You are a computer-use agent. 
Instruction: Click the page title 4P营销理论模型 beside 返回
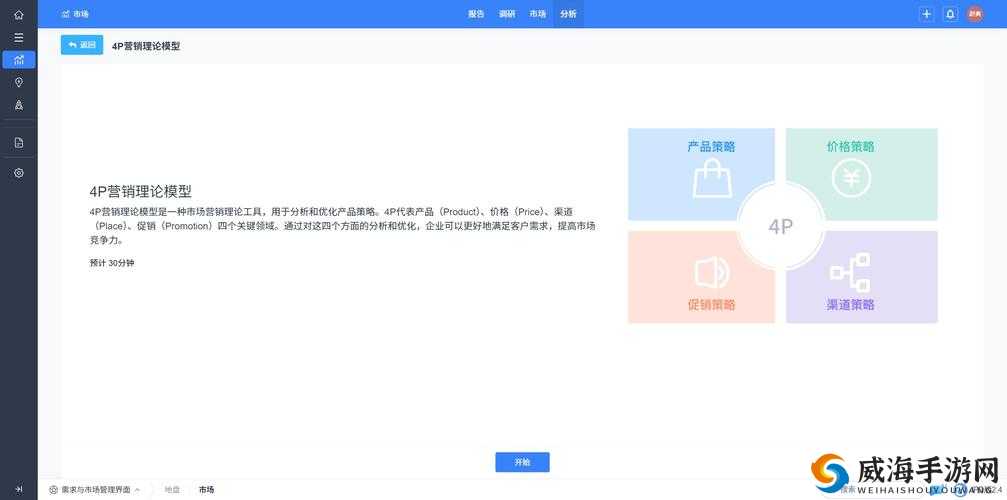[x=146, y=46]
